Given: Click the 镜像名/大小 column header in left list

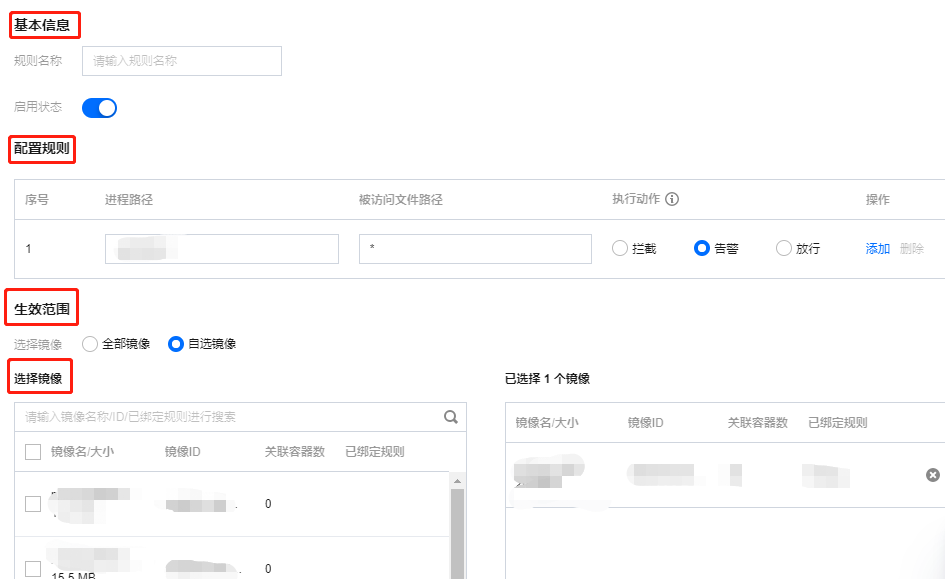Looking at the screenshot, I should (82, 452).
